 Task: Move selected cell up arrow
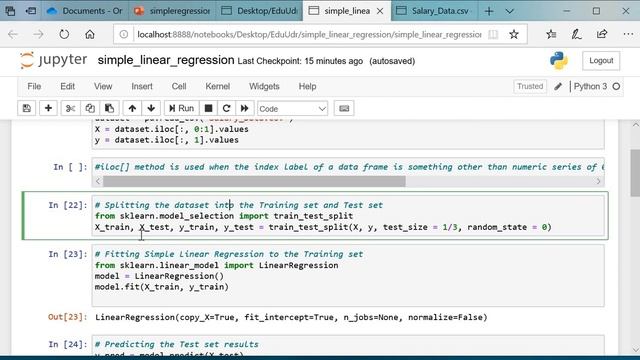point(132,109)
